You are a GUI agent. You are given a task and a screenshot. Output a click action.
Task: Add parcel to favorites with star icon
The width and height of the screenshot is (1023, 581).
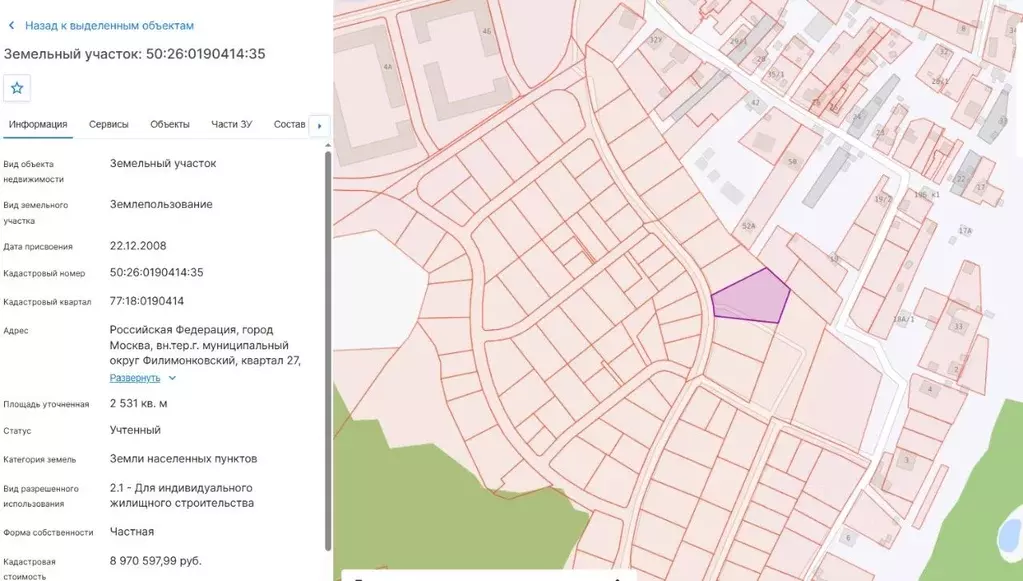(17, 88)
